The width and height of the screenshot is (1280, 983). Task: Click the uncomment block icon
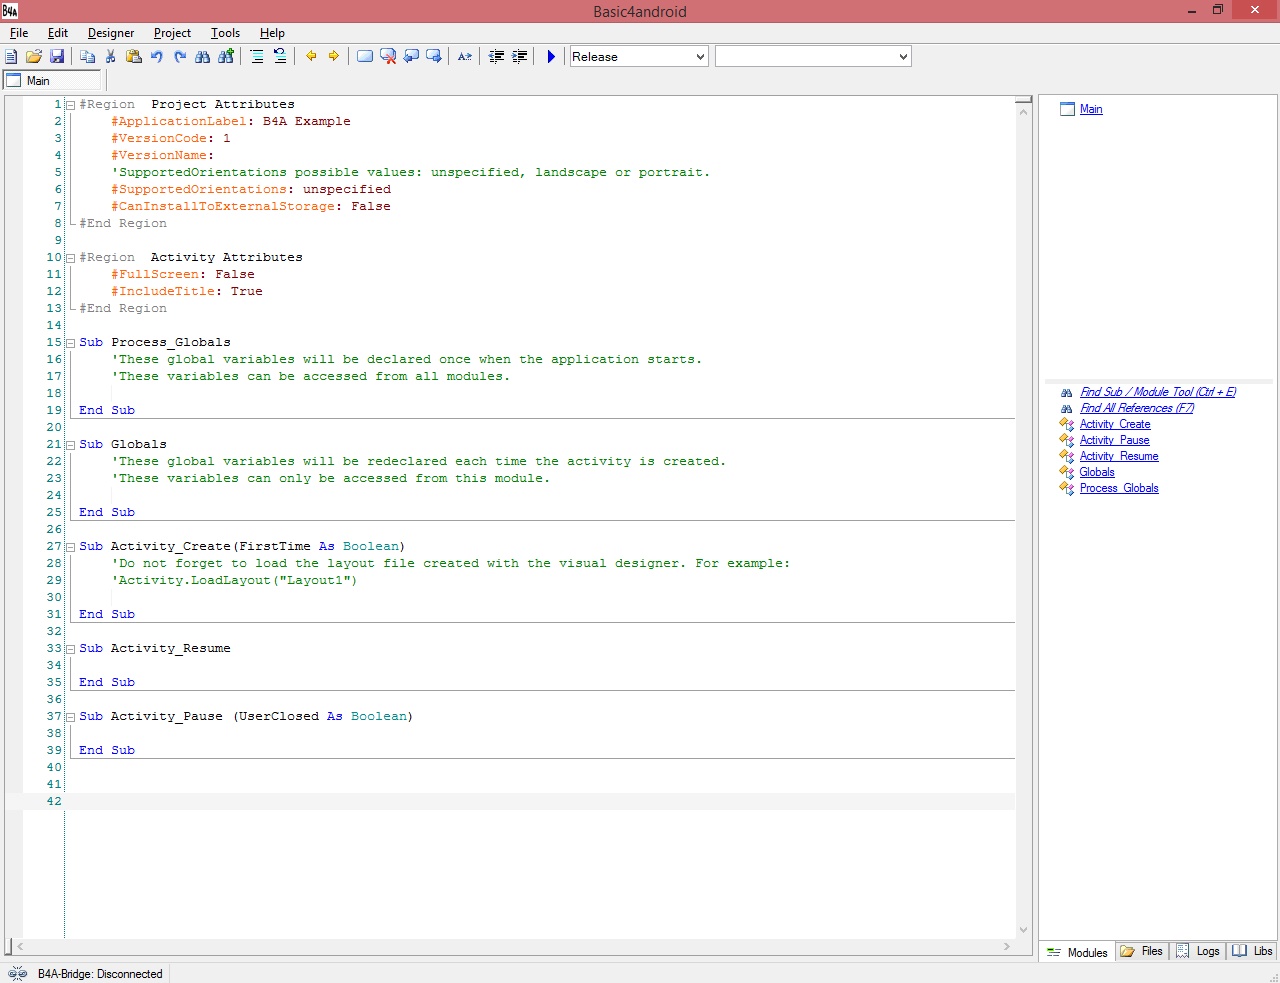tap(280, 57)
